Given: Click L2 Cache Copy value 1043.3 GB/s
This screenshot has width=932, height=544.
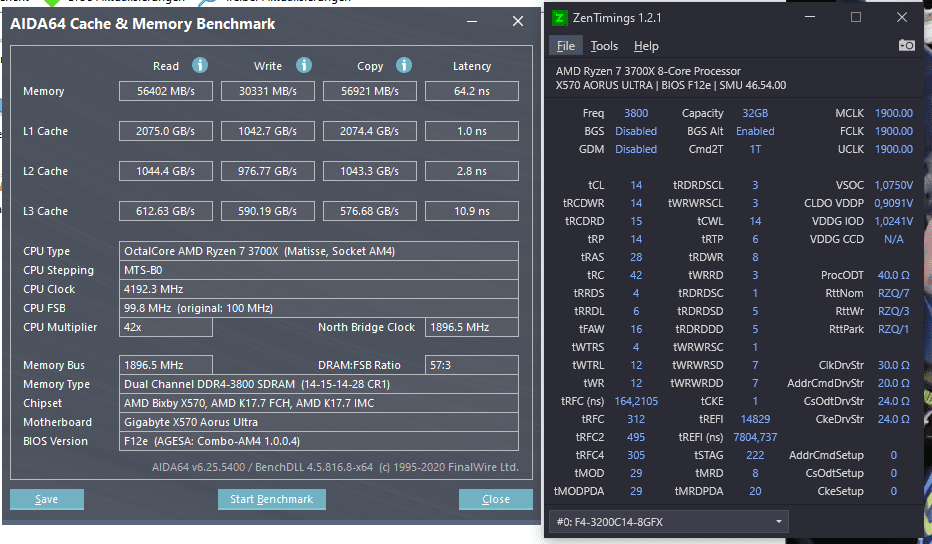Looking at the screenshot, I should click(x=370, y=171).
